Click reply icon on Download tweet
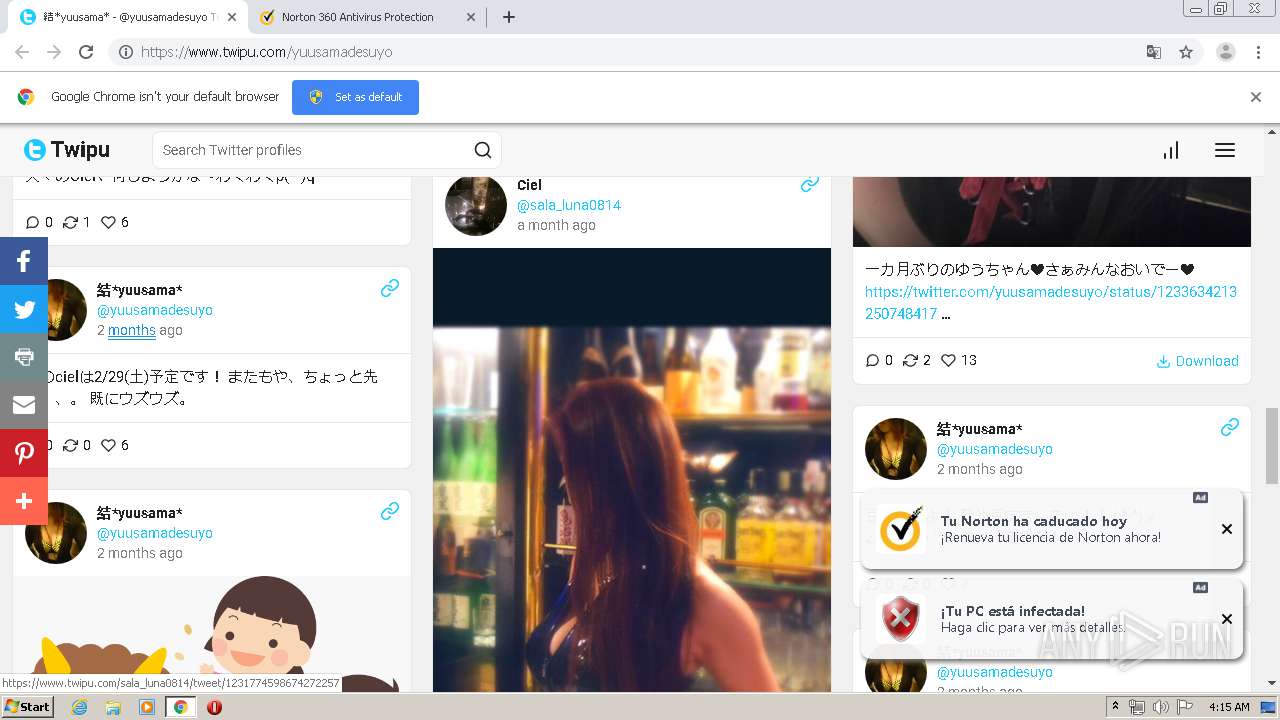Viewport: 1280px width, 720px height. pyautogui.click(x=872, y=361)
